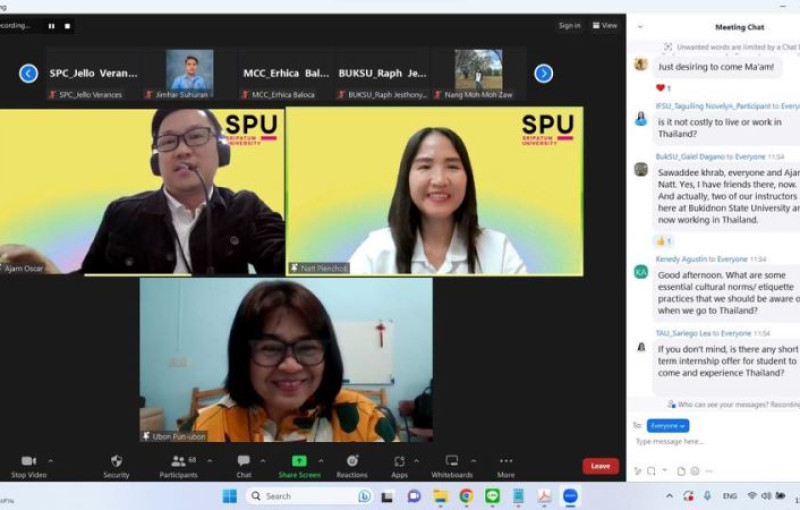800x510 pixels.
Task: Expand participants options arrow
Action: click(x=210, y=461)
